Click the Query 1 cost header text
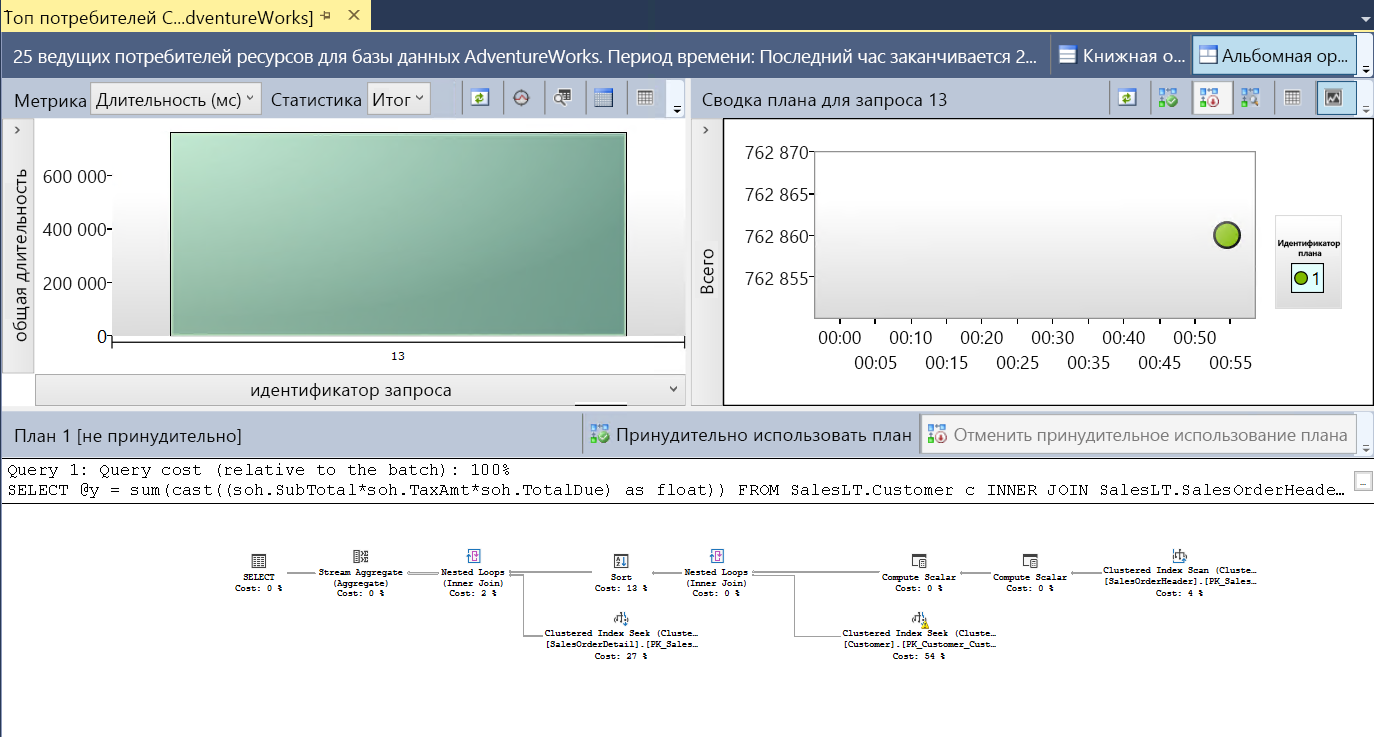1374x737 pixels. pyautogui.click(x=259, y=469)
